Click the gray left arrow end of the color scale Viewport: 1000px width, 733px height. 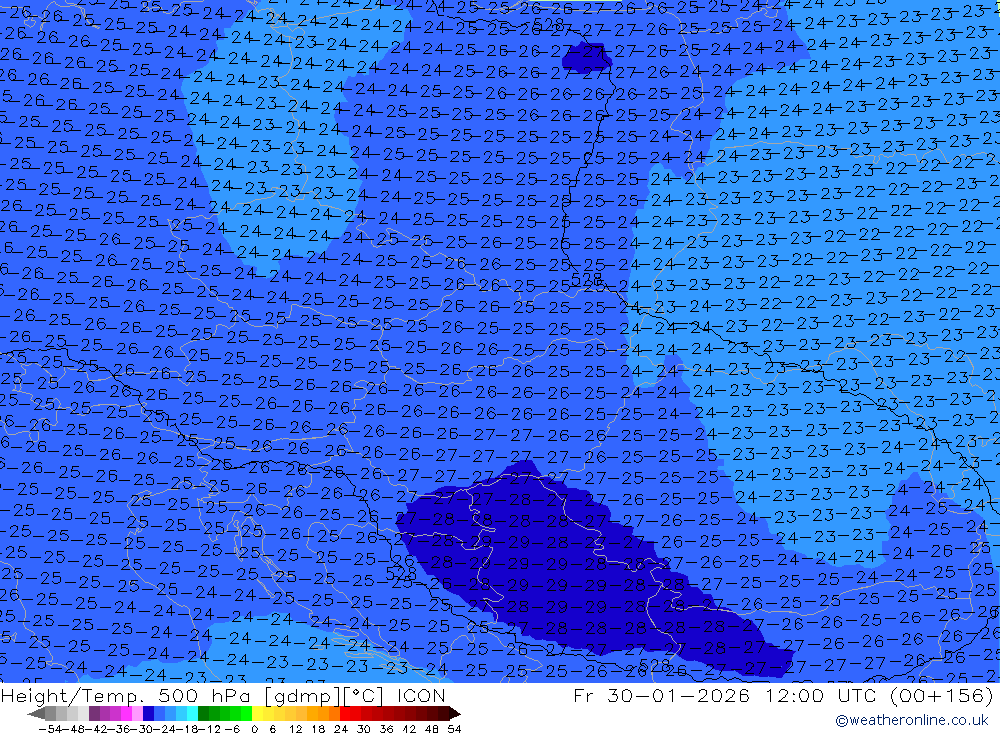pyautogui.click(x=36, y=713)
